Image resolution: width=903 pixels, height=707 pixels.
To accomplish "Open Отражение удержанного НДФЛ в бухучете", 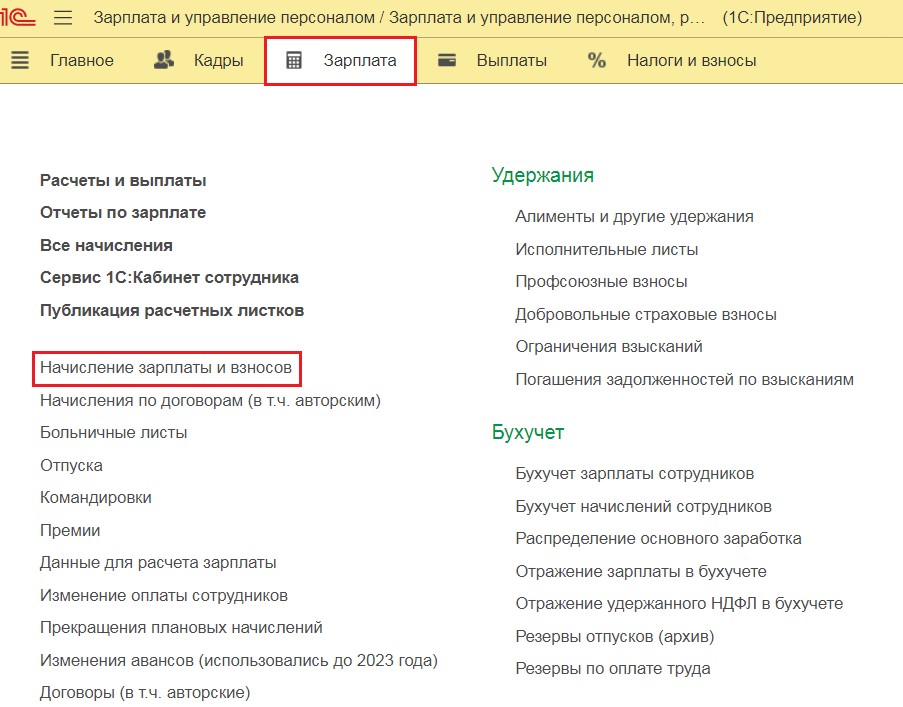I will [679, 603].
